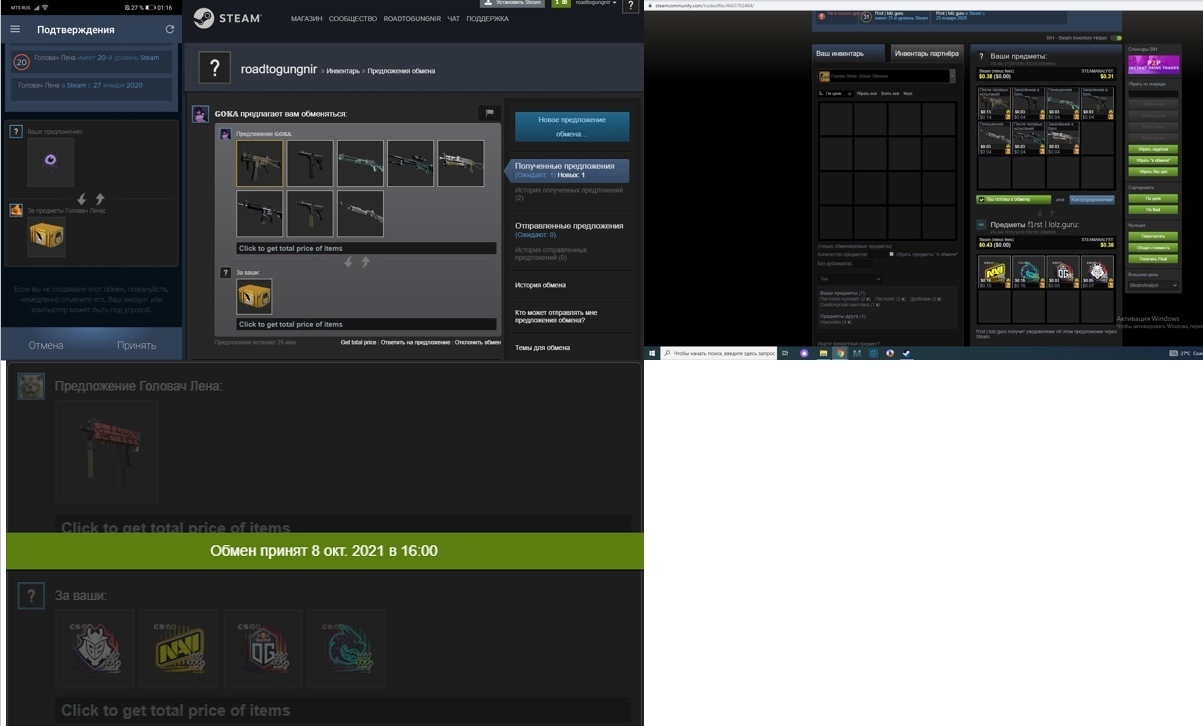Click Контрпредложение button

pos(1092,199)
